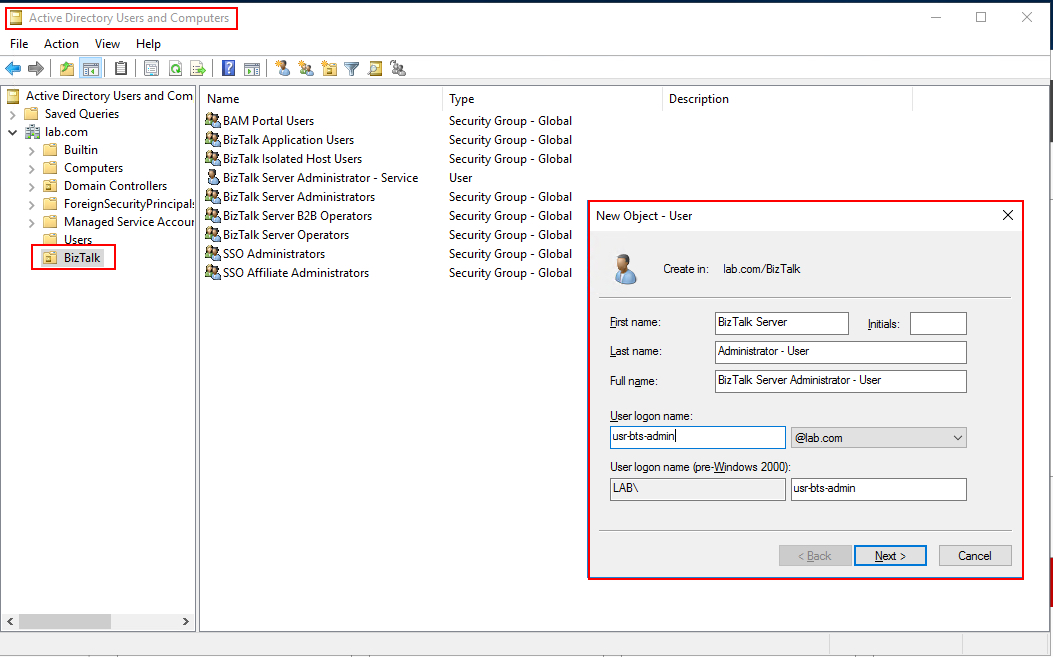Click the Forward arrow toolbar icon
The height and width of the screenshot is (657, 1053).
pyautogui.click(x=36, y=69)
